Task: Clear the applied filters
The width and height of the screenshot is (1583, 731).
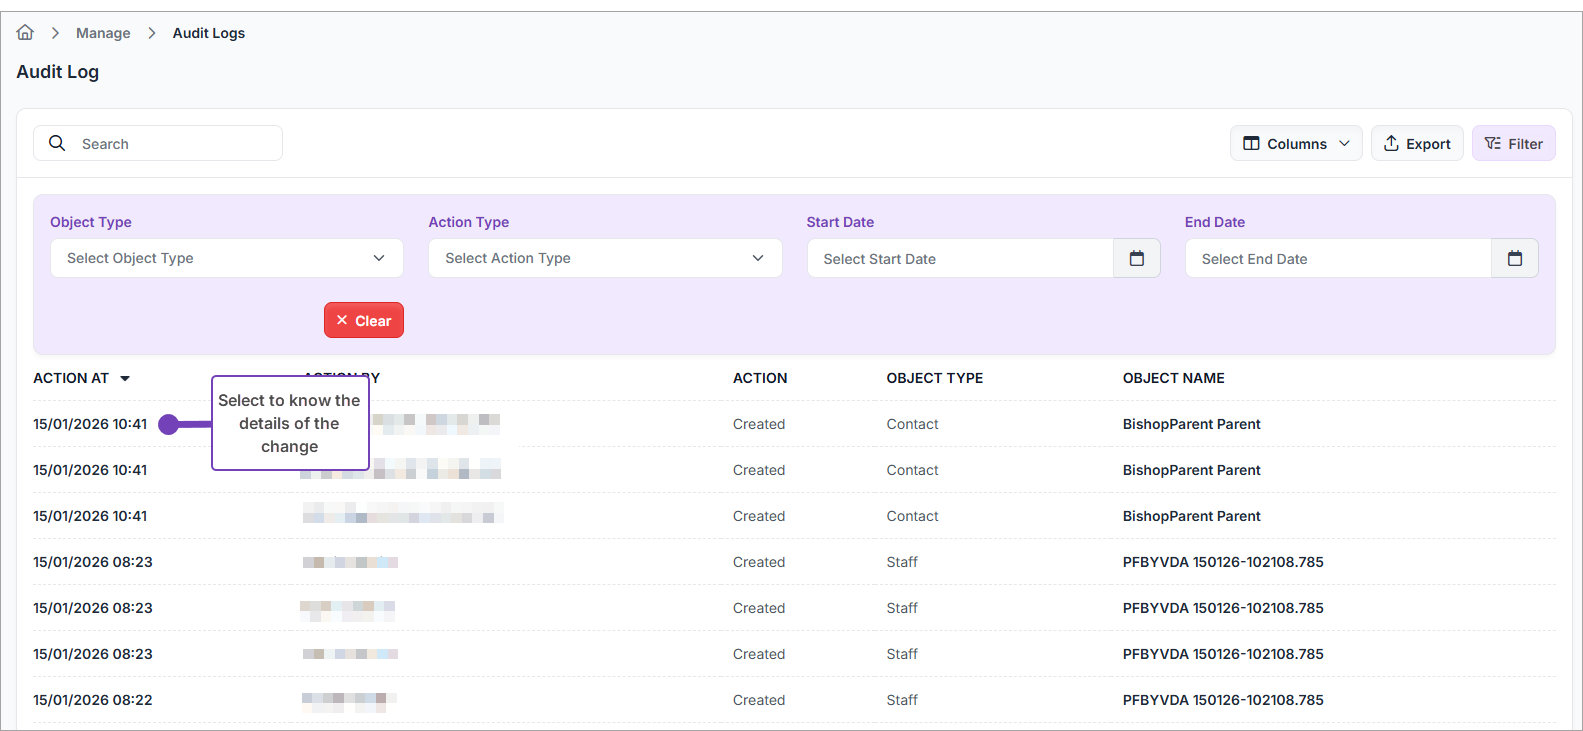Action: click(363, 321)
